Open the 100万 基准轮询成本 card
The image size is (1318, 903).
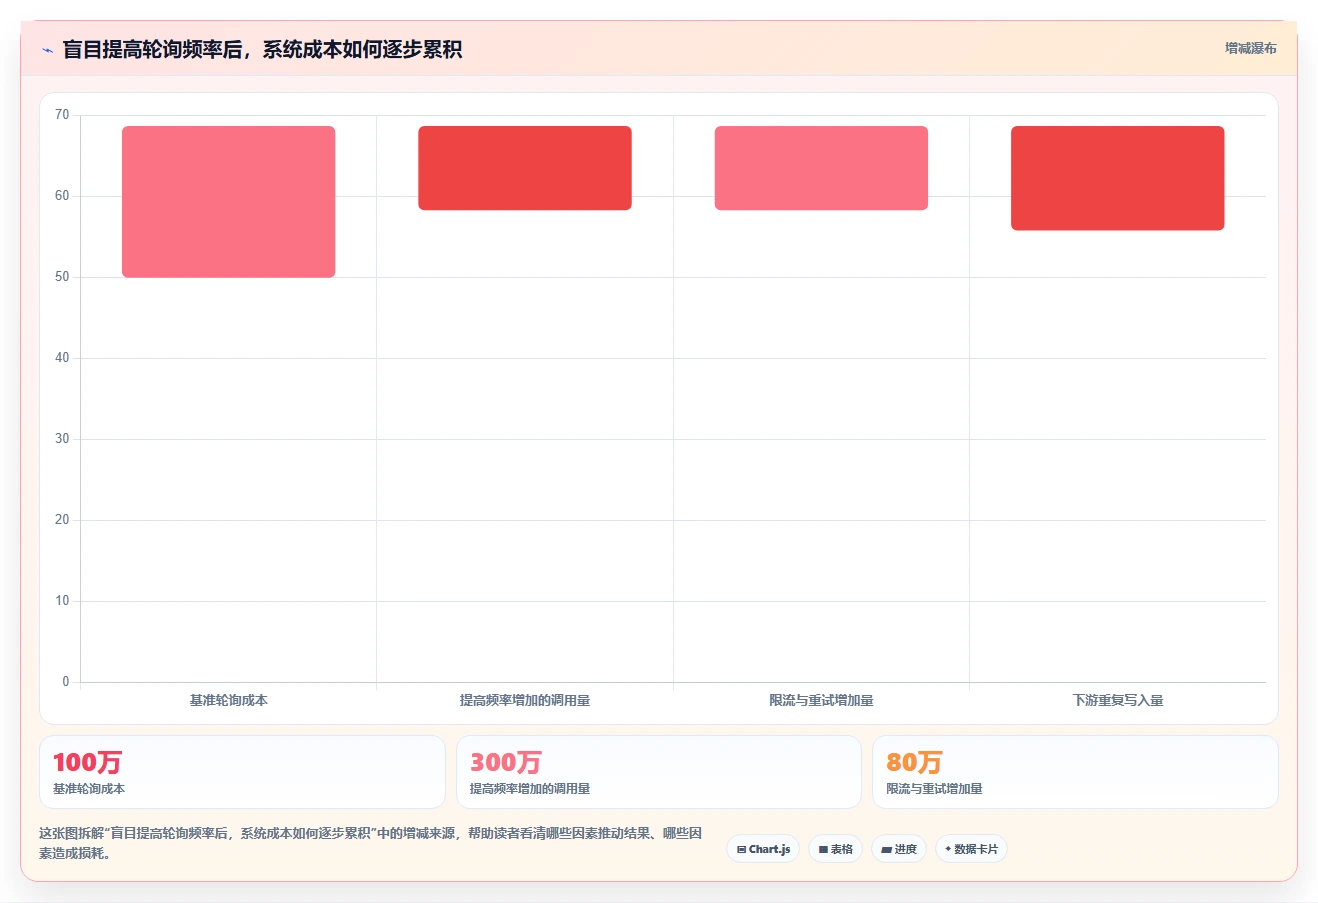coord(242,772)
